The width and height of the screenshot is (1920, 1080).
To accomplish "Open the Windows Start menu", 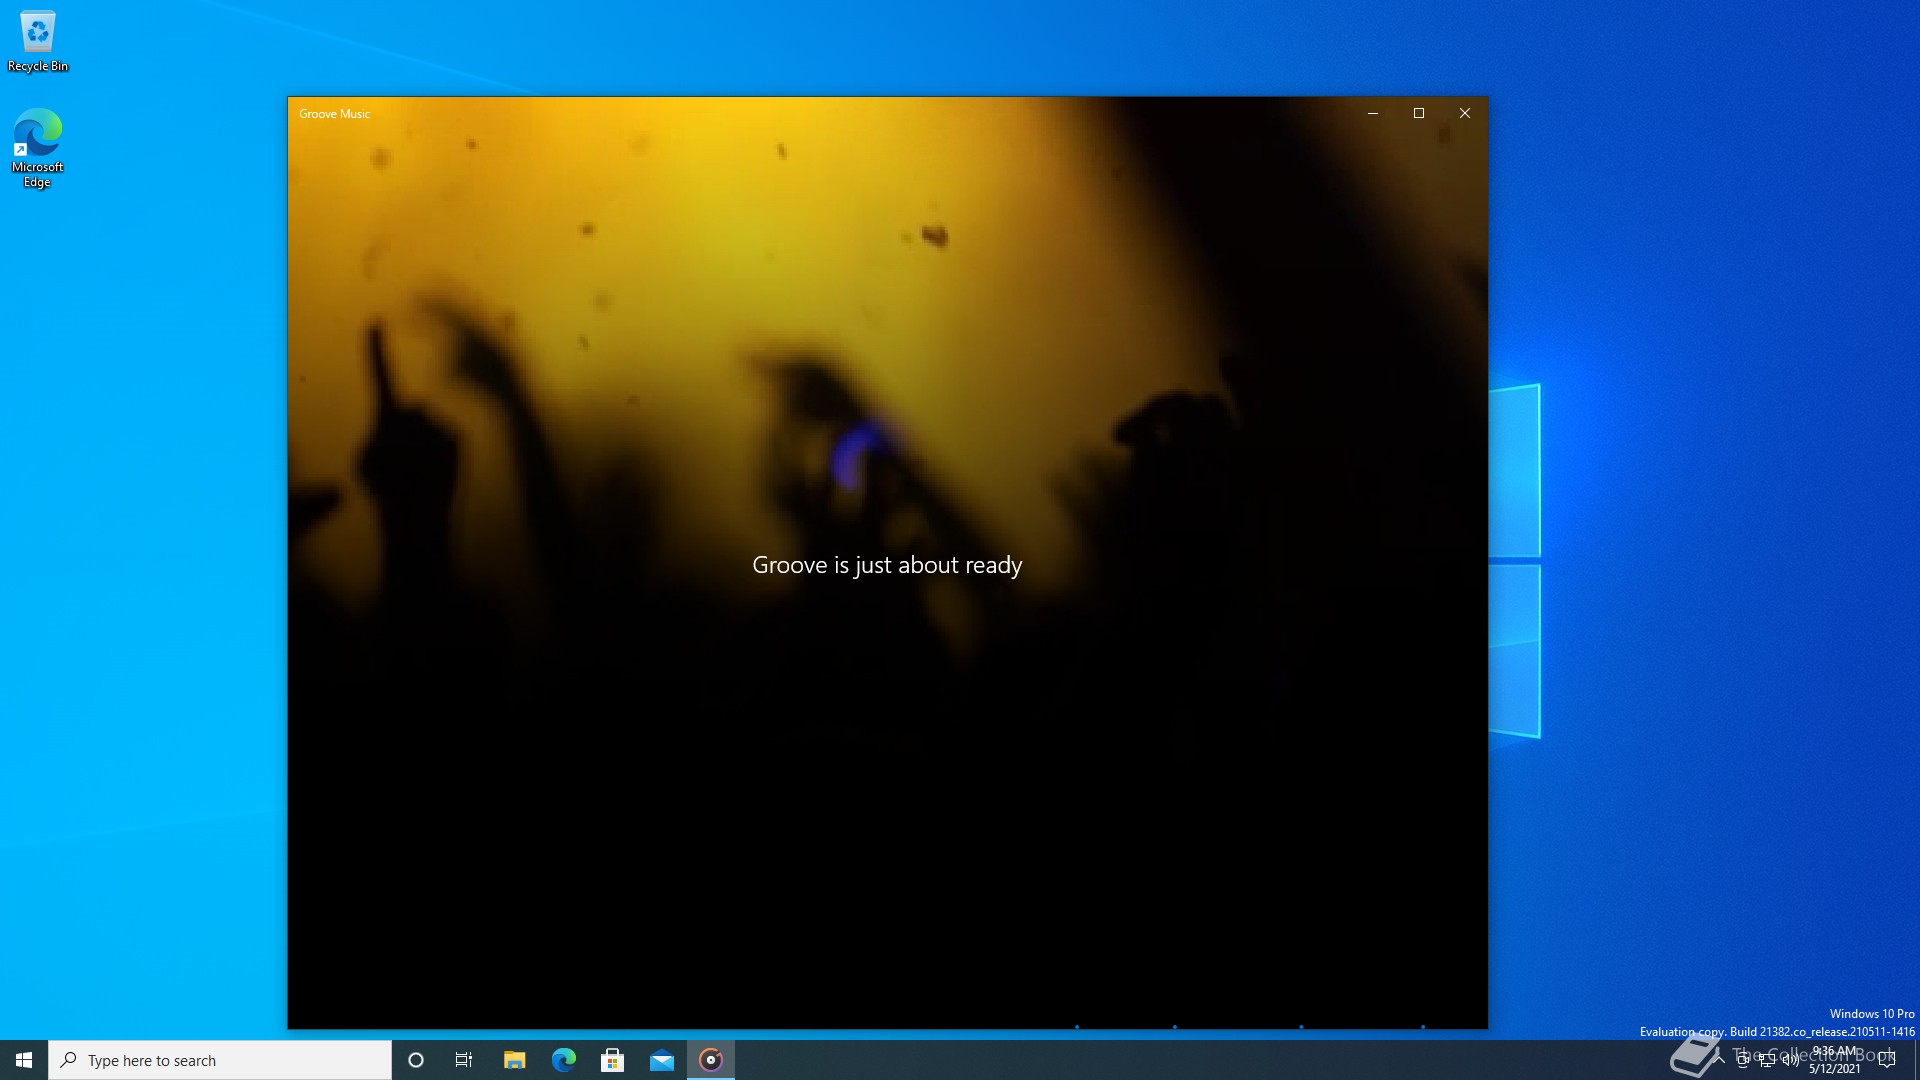I will pyautogui.click(x=24, y=1060).
